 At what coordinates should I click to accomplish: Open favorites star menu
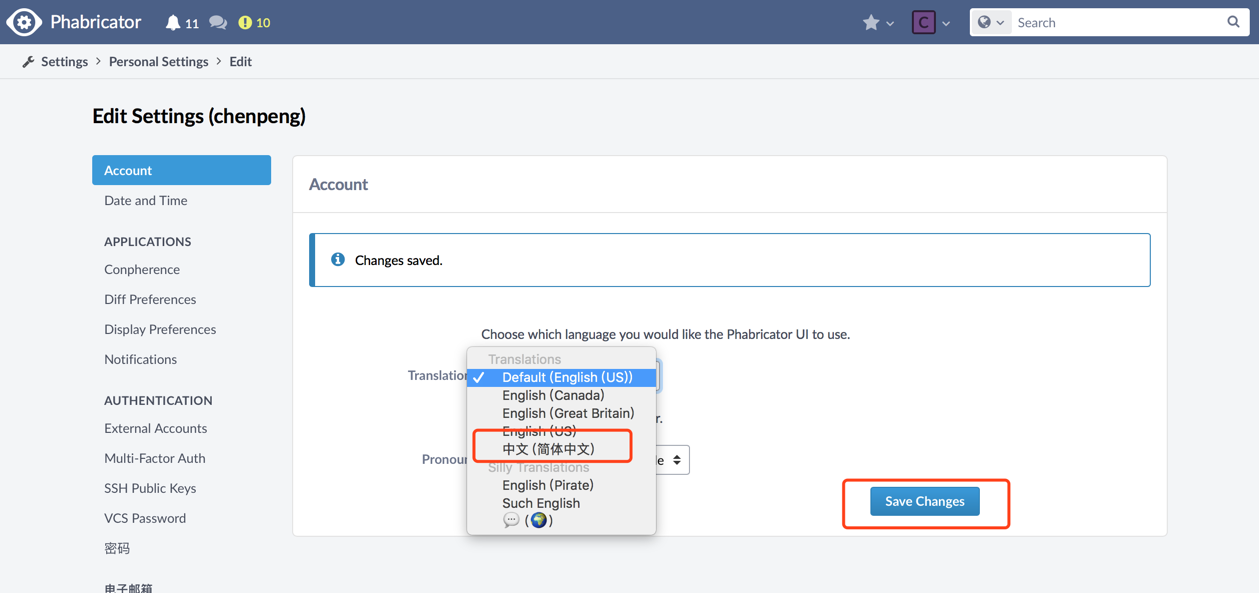click(871, 22)
